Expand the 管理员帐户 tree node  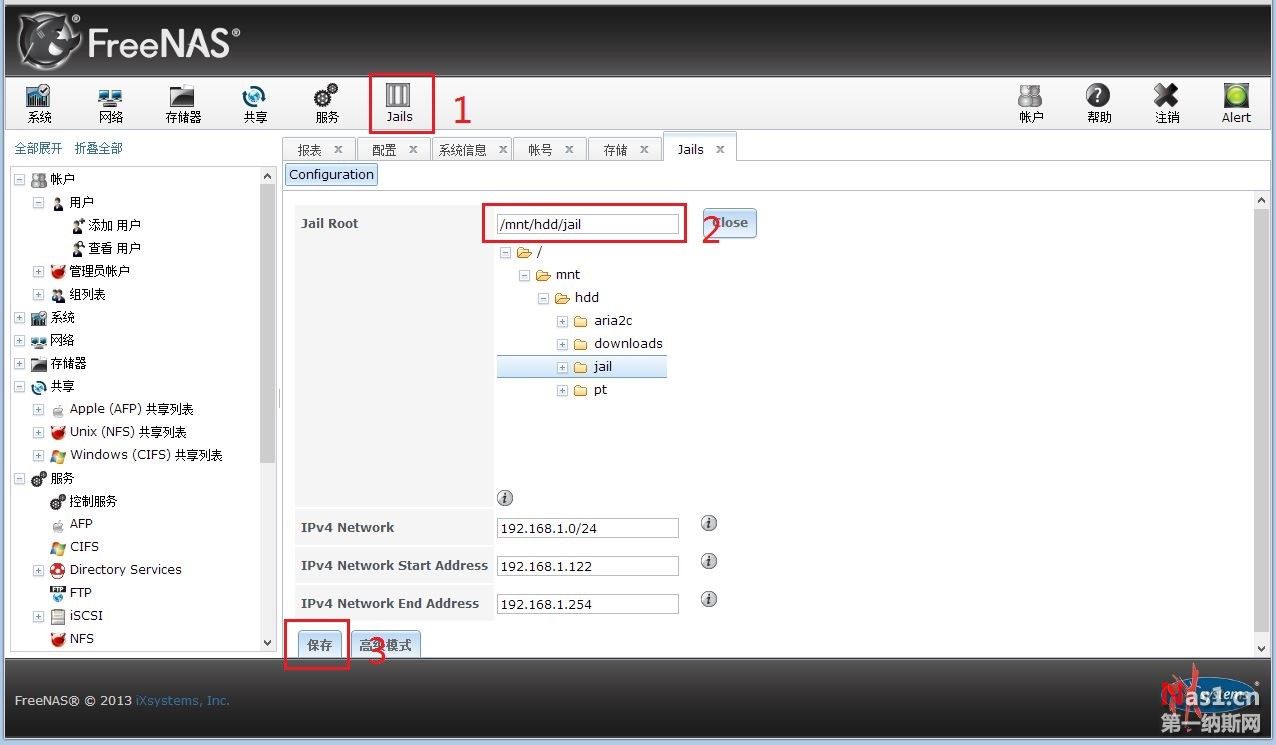pos(38,271)
